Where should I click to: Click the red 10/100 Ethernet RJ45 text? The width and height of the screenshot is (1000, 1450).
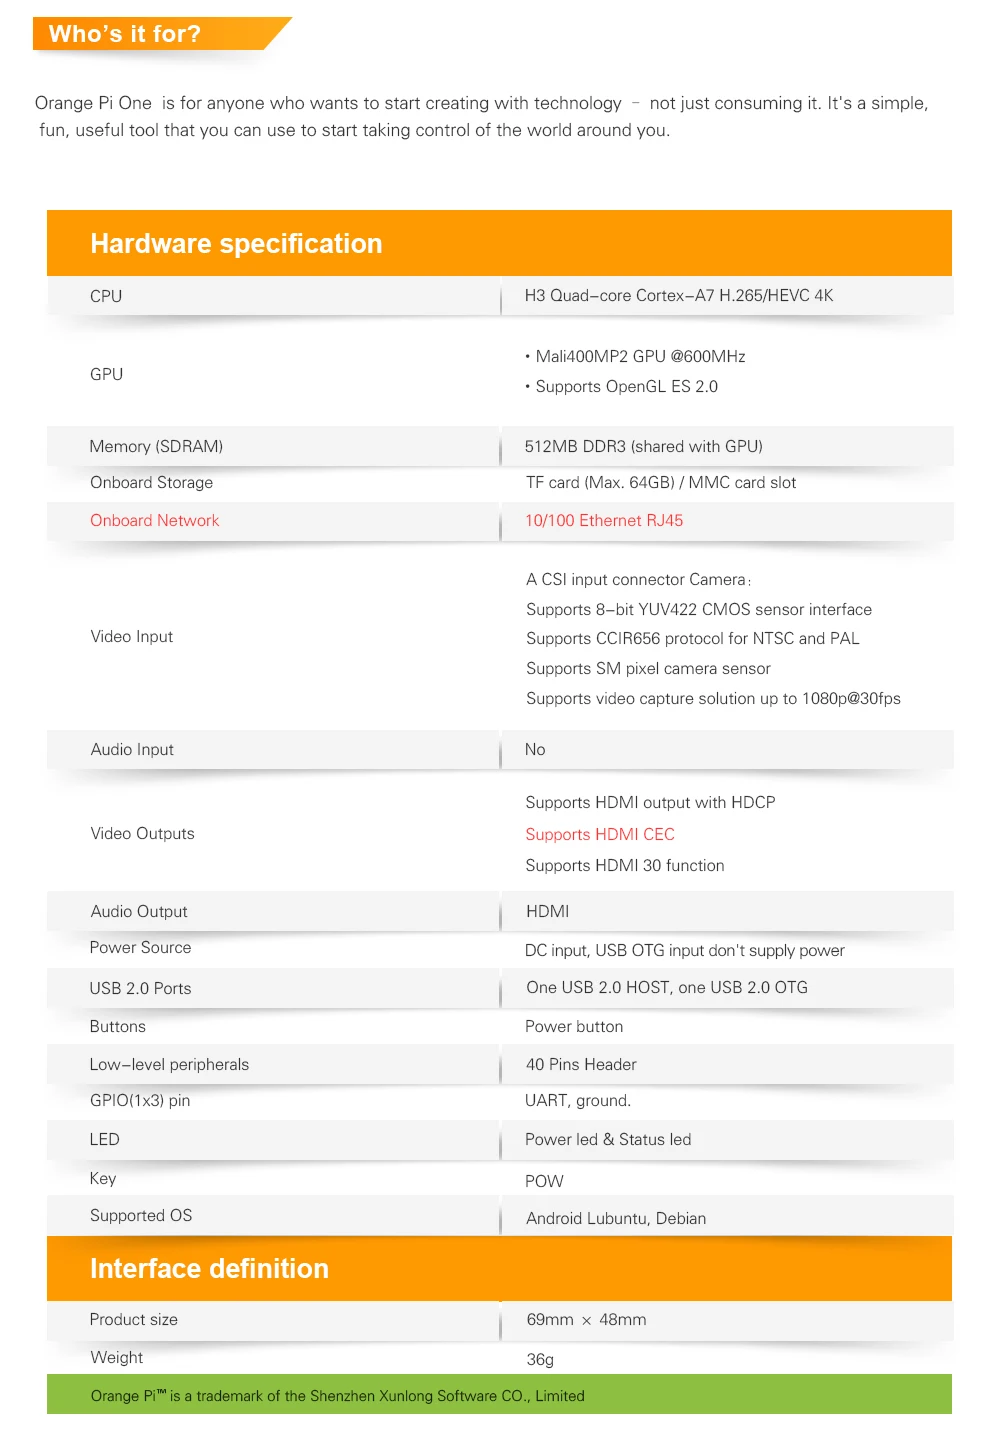pyautogui.click(x=604, y=521)
